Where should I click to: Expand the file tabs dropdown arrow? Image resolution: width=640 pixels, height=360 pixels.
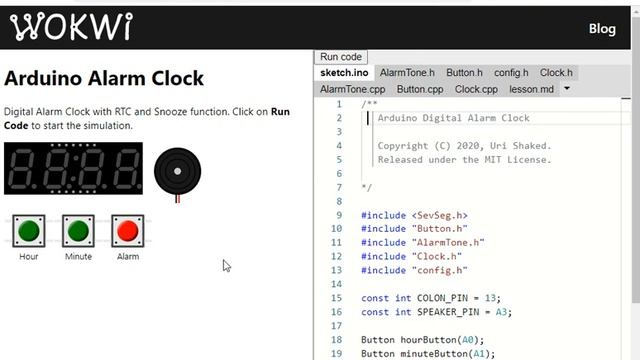(x=567, y=88)
